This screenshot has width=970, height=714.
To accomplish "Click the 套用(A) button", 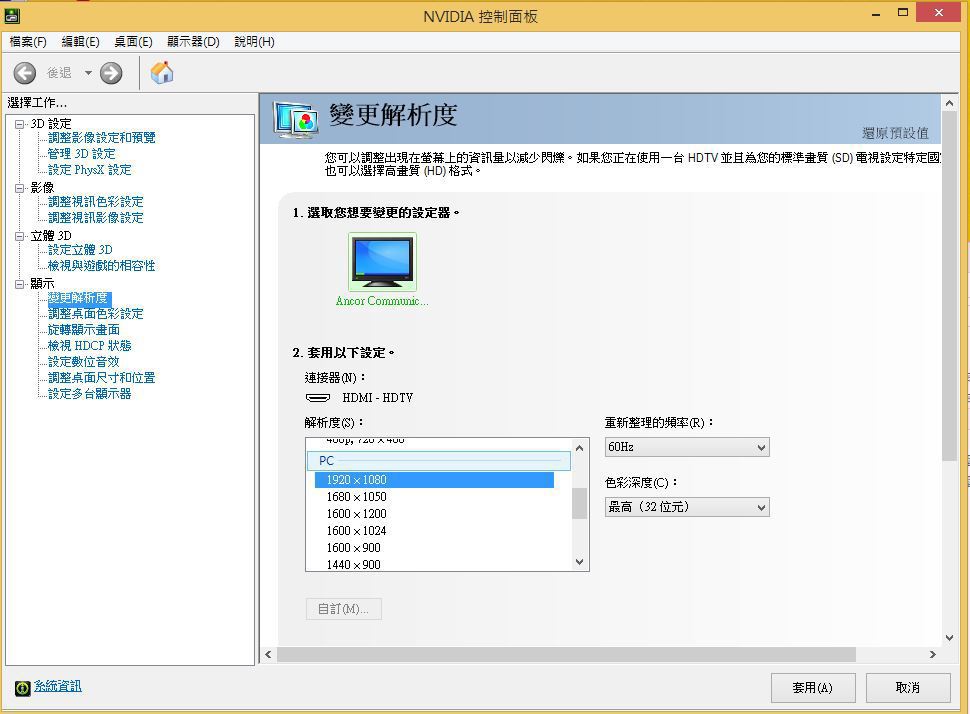I will [813, 688].
